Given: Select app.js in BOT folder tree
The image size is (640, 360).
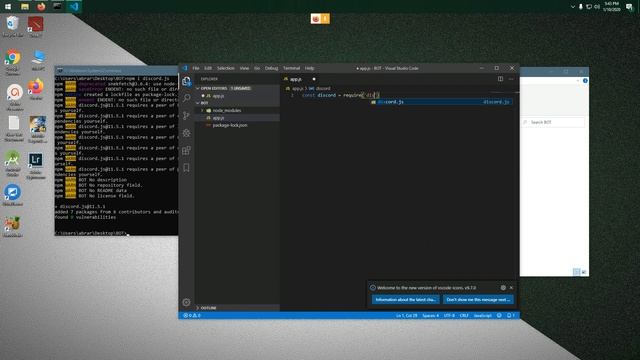Looking at the screenshot, I should (x=238, y=118).
